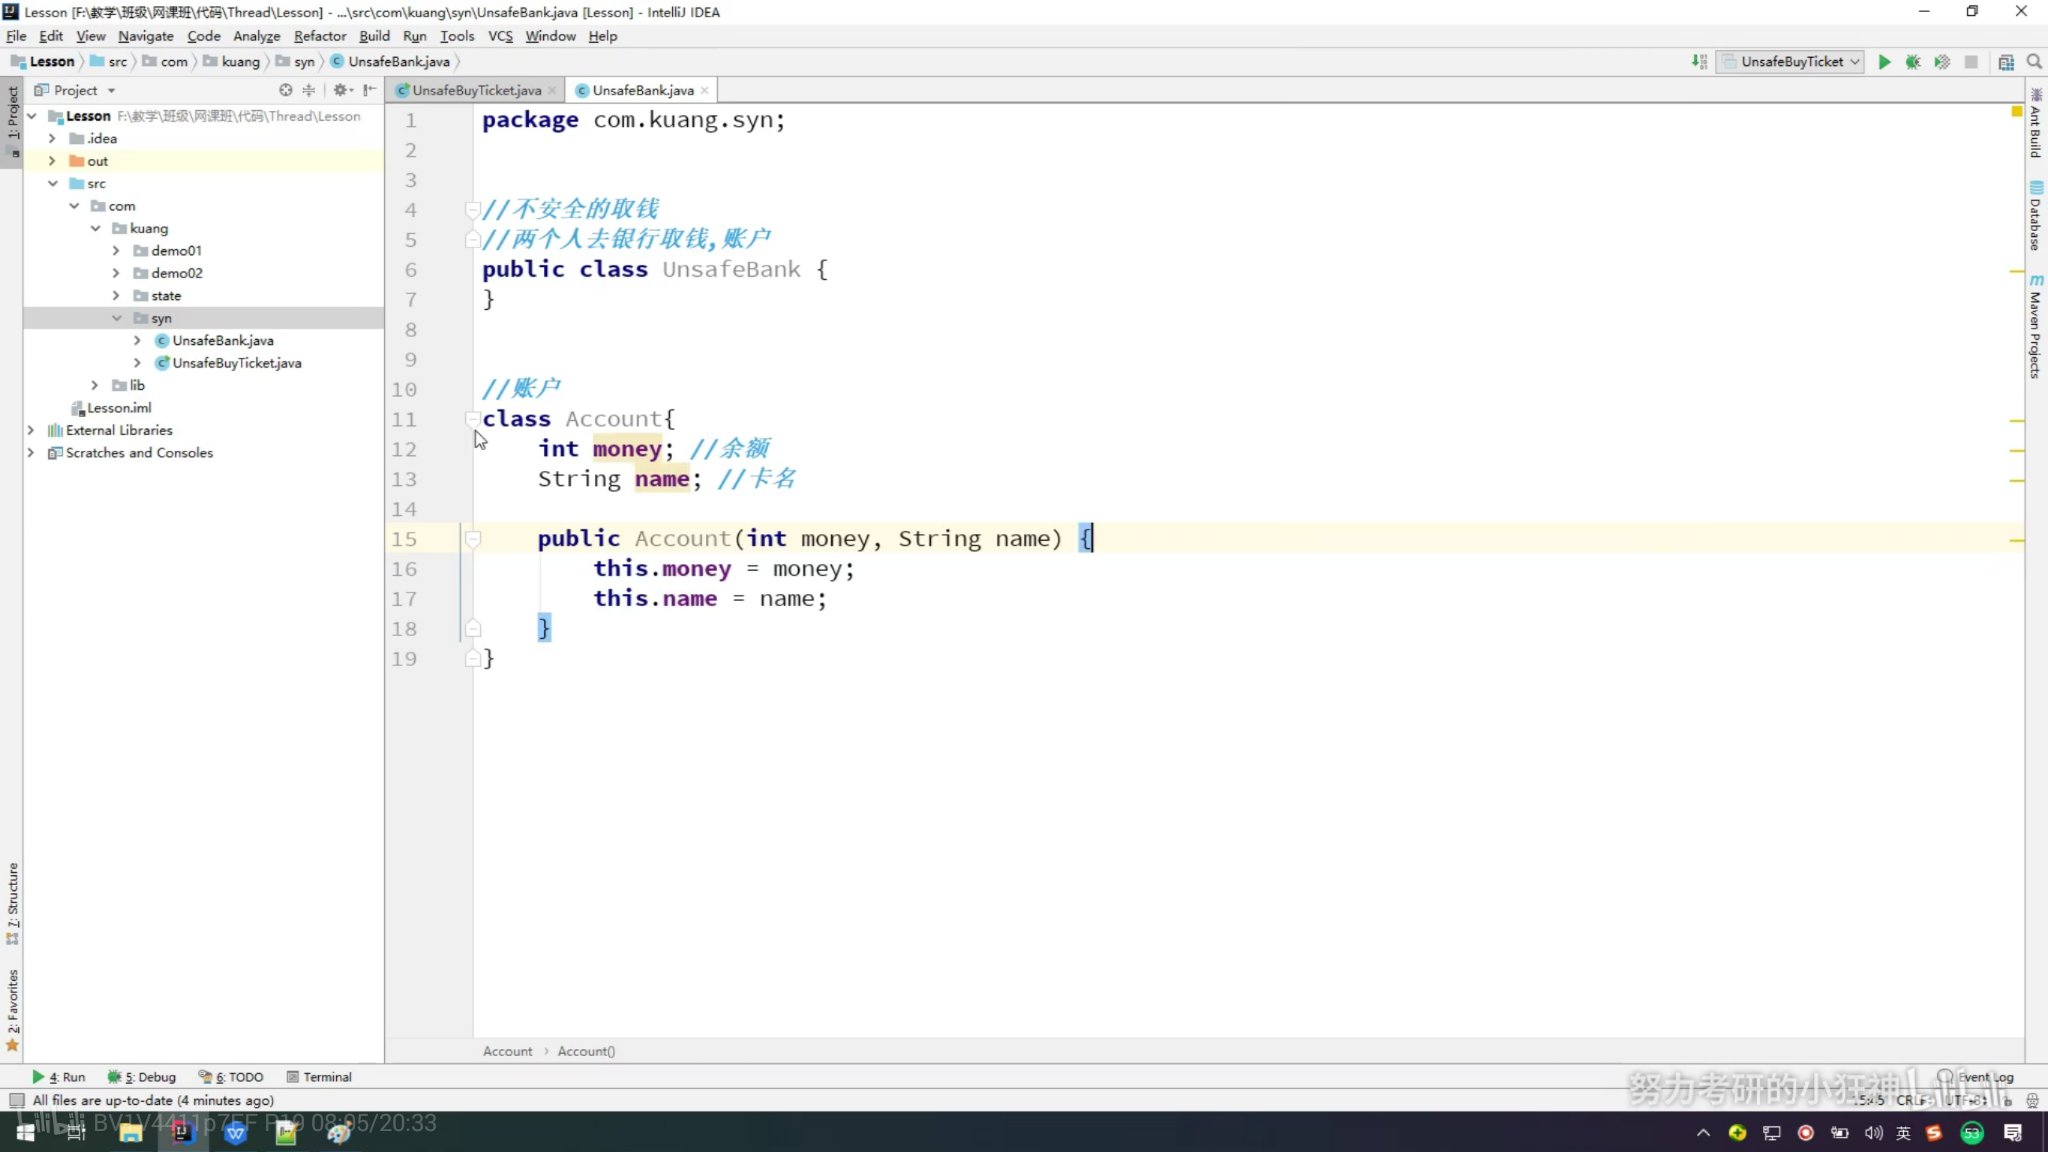This screenshot has height=1152, width=2048.
Task: Click the Account breadcrumb below editor
Action: (x=507, y=1051)
